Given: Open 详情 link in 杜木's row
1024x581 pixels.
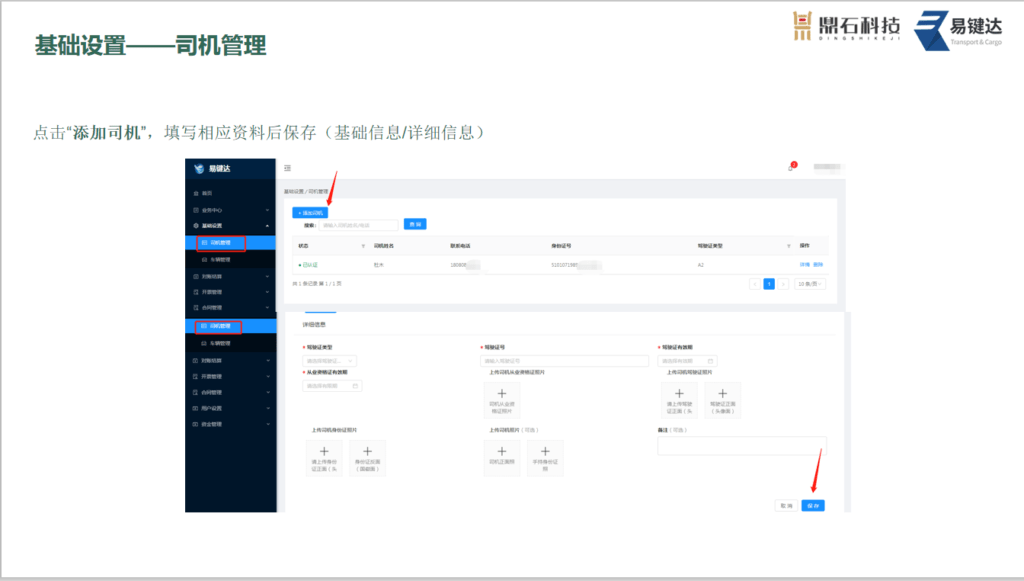Looking at the screenshot, I should [805, 264].
